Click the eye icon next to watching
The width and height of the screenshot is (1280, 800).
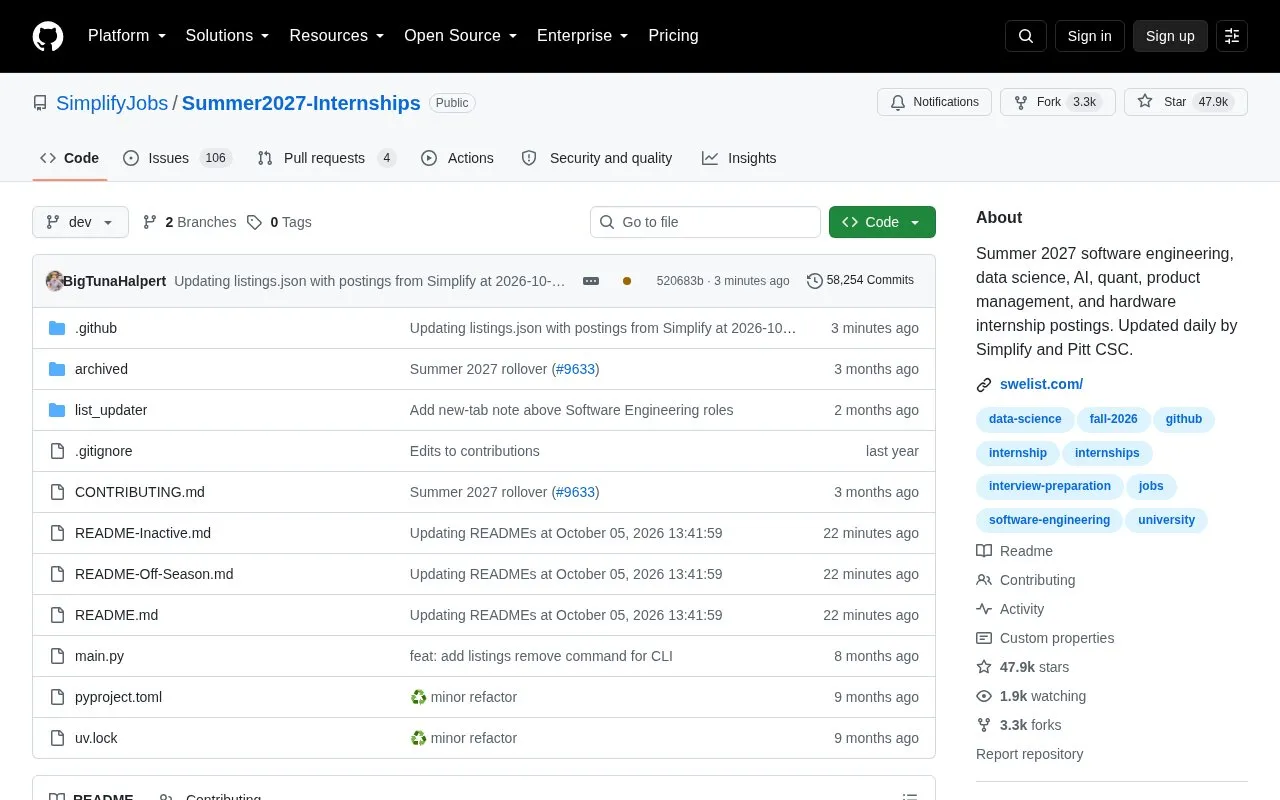tap(984, 696)
